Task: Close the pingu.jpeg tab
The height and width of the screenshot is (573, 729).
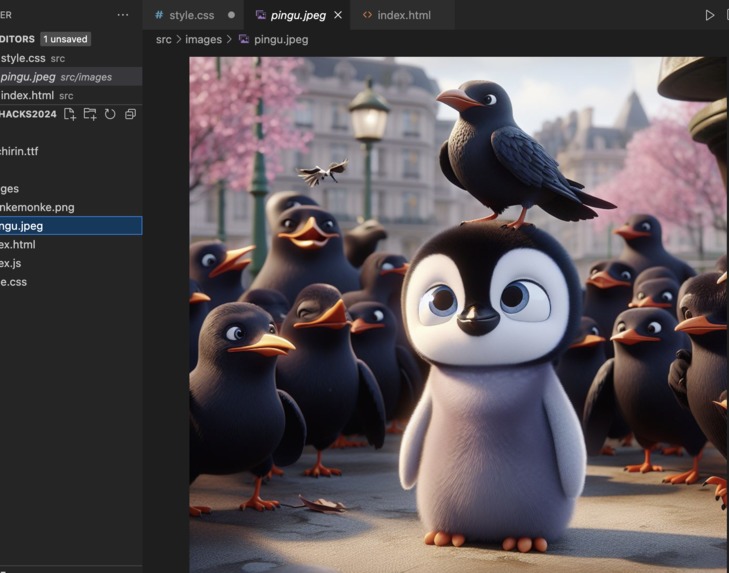Action: click(338, 15)
